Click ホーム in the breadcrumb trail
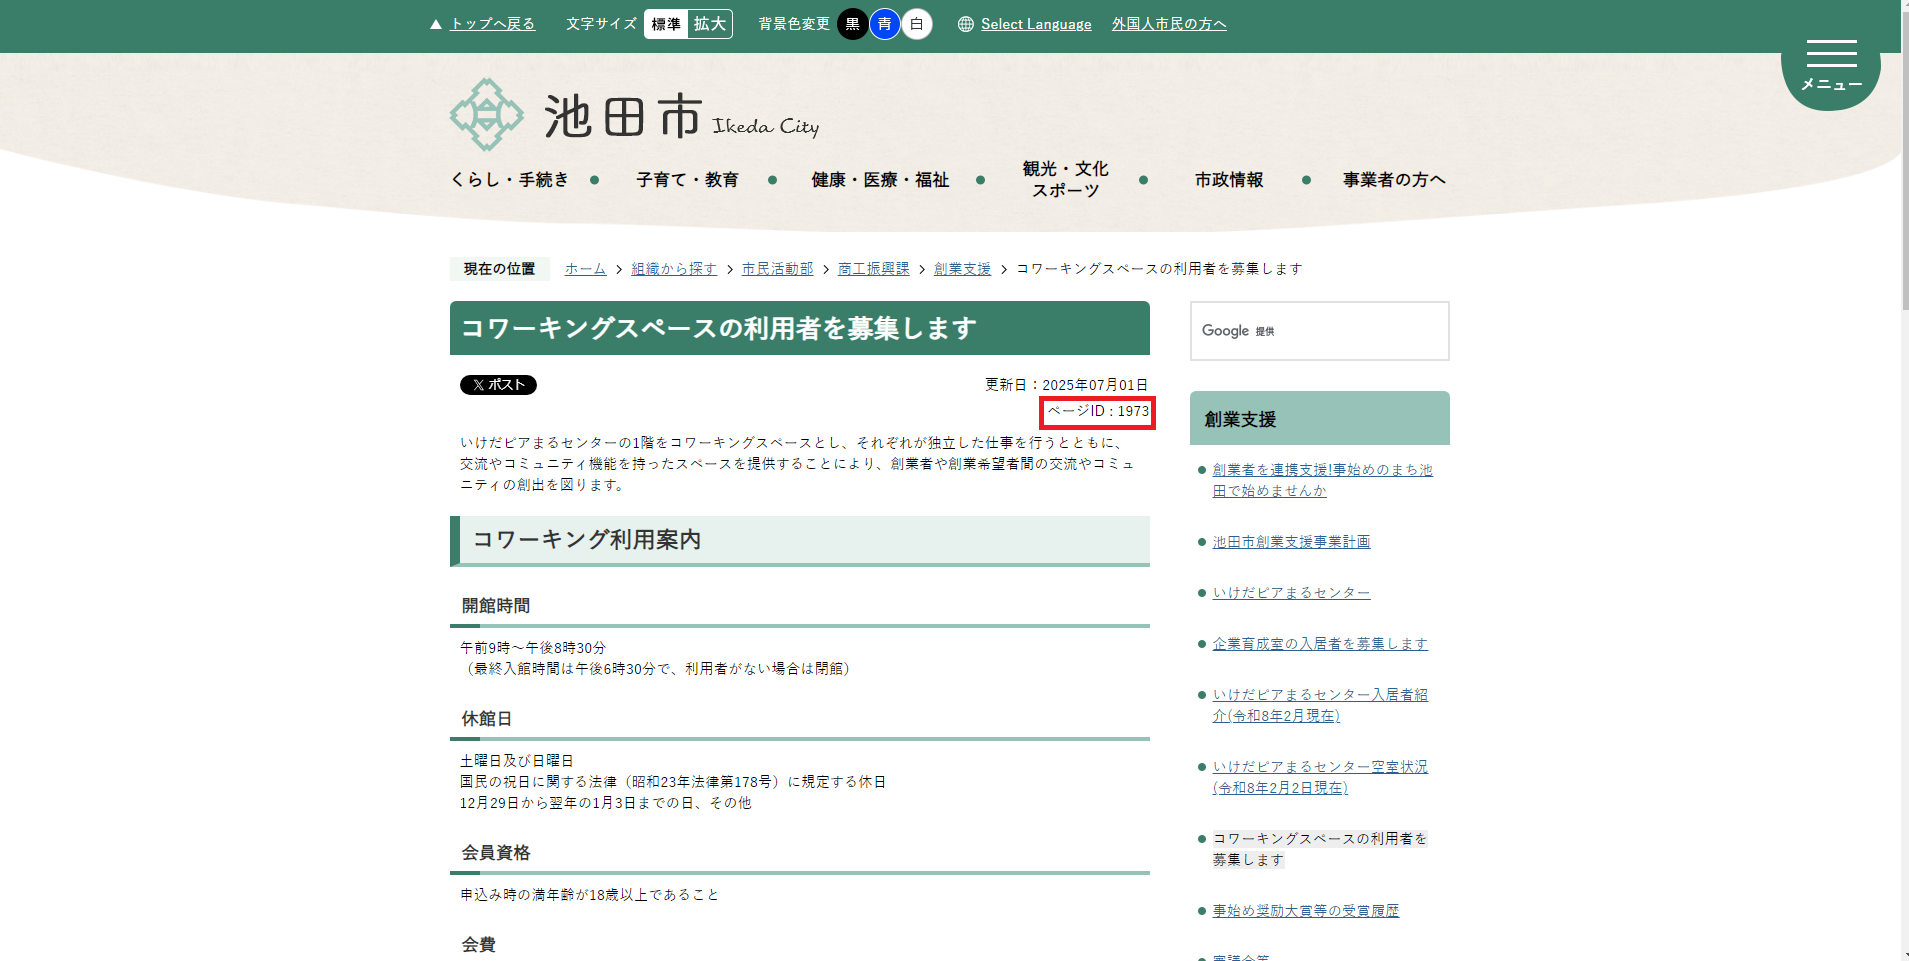Viewport: 1909px width, 961px height. [585, 268]
